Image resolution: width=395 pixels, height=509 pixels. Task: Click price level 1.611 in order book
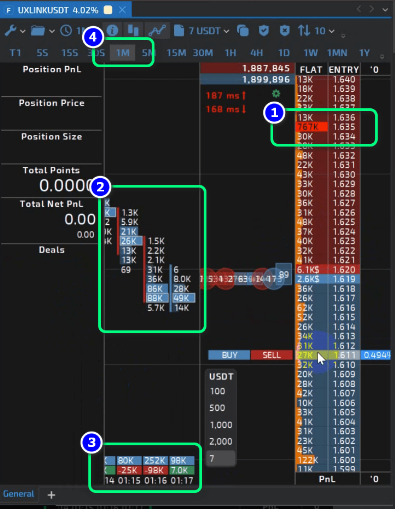[x=344, y=355]
